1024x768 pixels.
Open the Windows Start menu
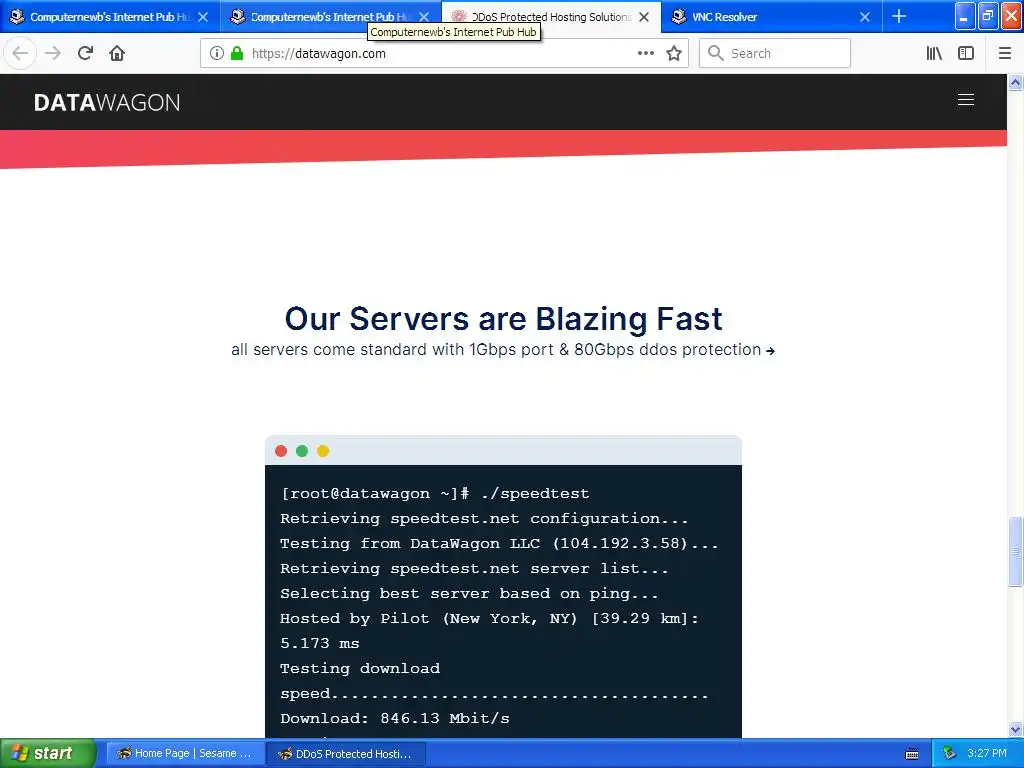point(46,754)
